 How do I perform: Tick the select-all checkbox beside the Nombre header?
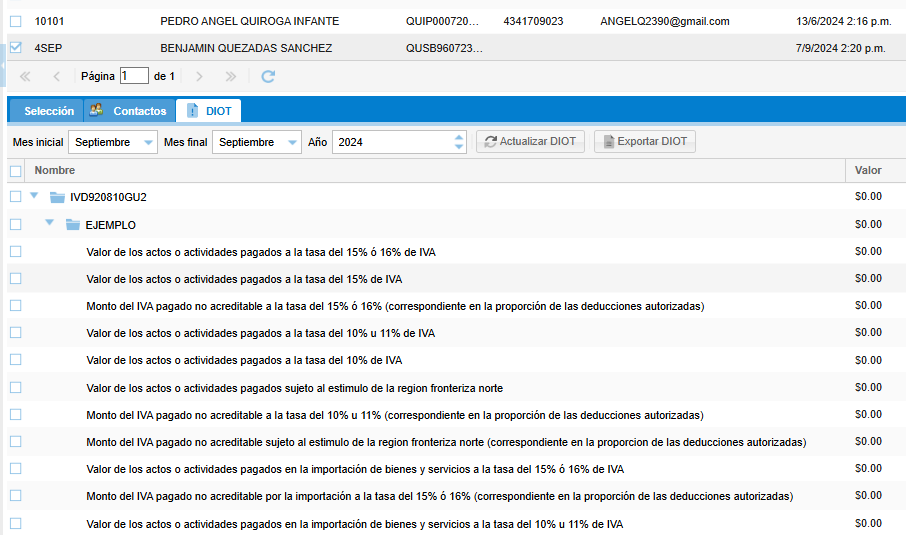[x=15, y=171]
